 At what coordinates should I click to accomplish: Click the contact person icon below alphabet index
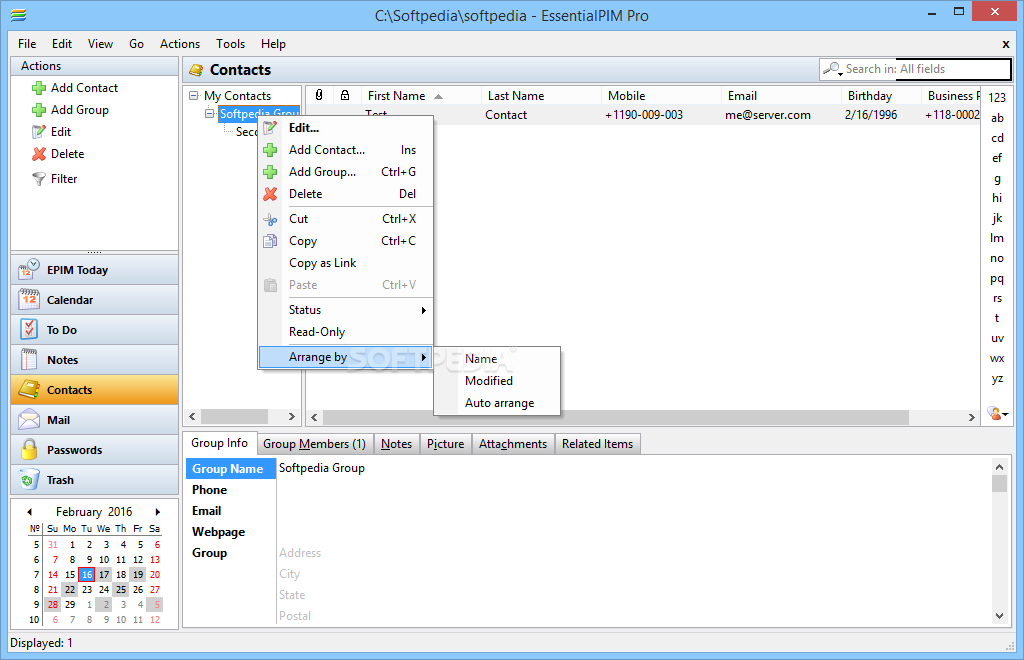click(997, 413)
